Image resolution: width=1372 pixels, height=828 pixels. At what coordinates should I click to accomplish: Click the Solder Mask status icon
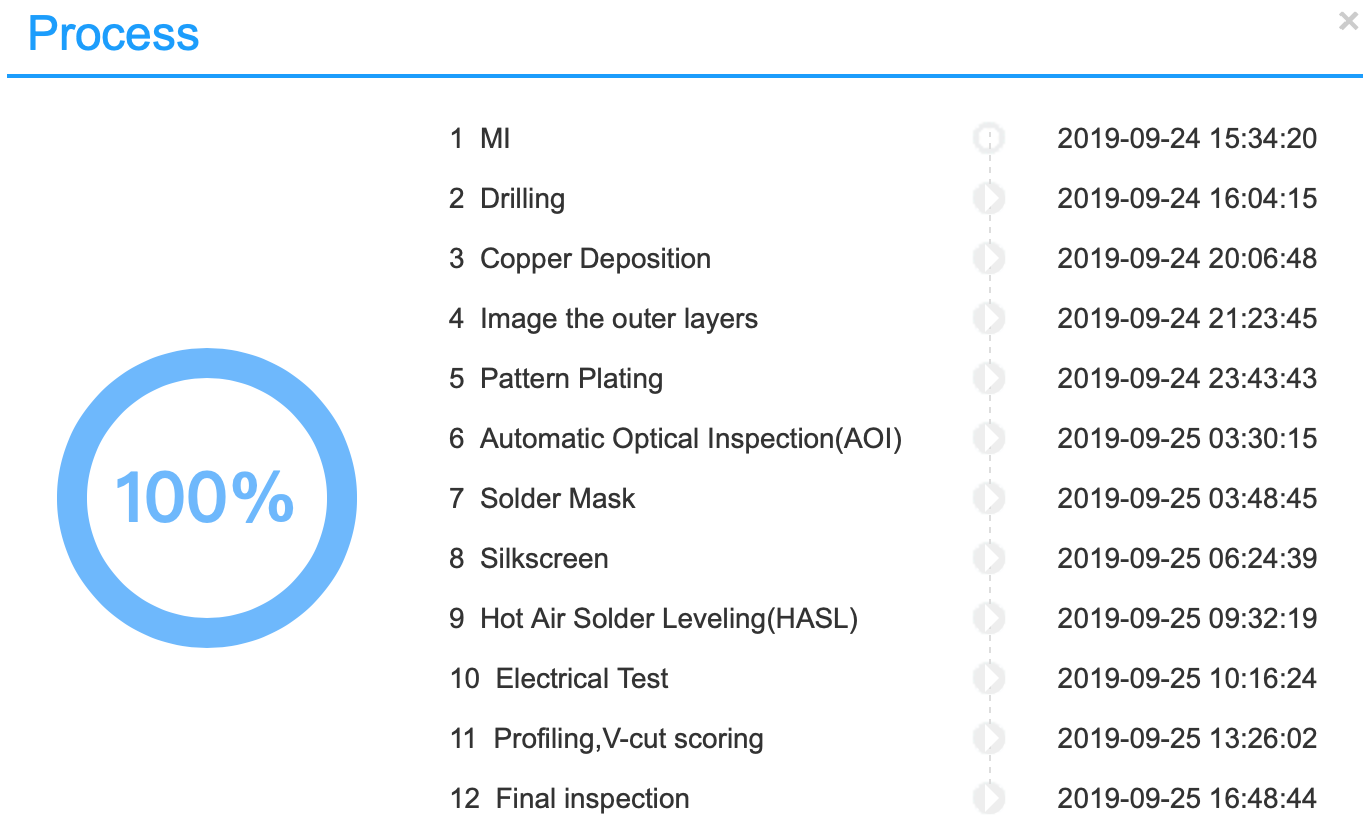(989, 498)
